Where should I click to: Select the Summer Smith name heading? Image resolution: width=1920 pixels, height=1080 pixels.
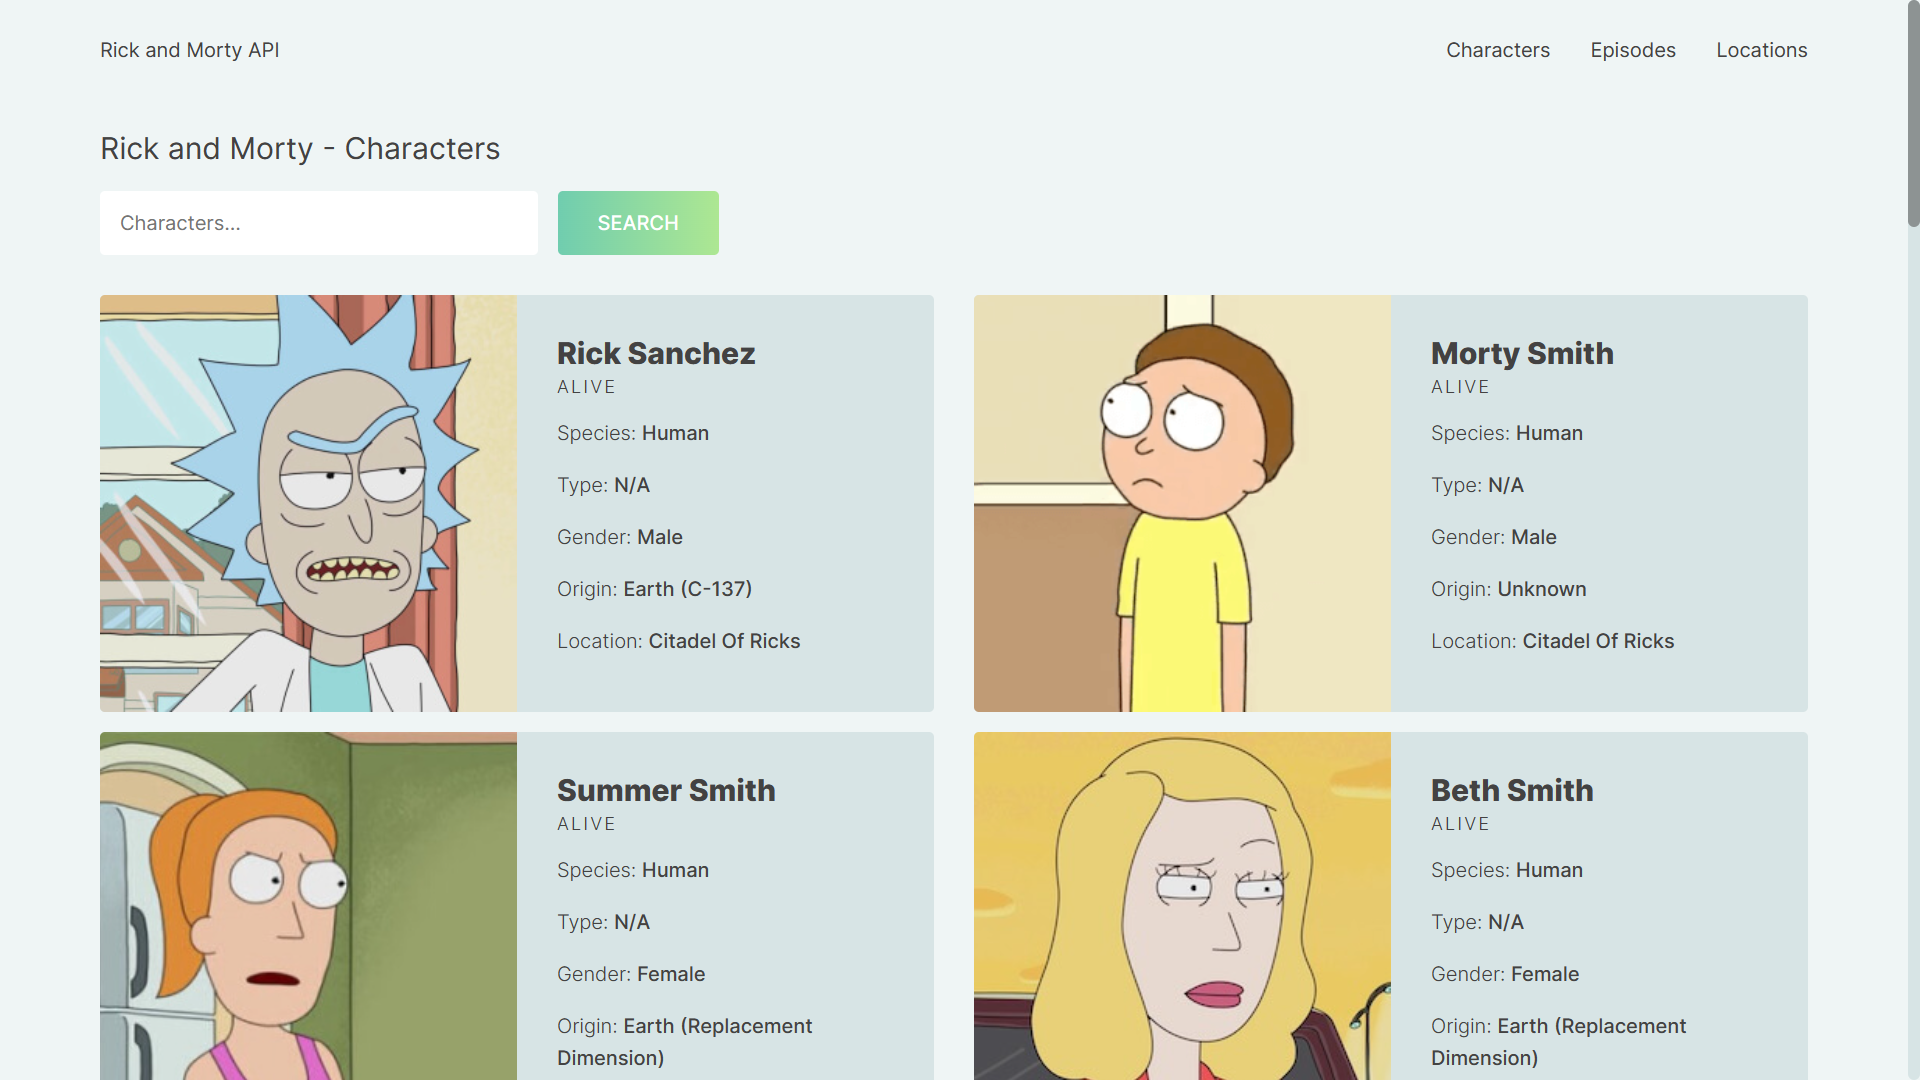(x=665, y=791)
